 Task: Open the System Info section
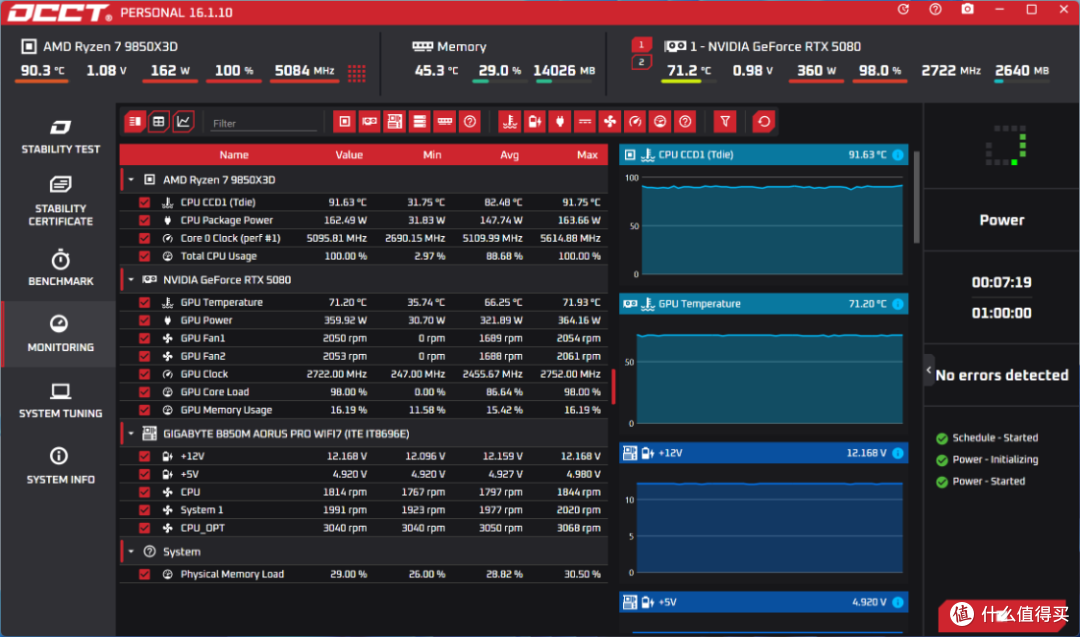(x=60, y=467)
